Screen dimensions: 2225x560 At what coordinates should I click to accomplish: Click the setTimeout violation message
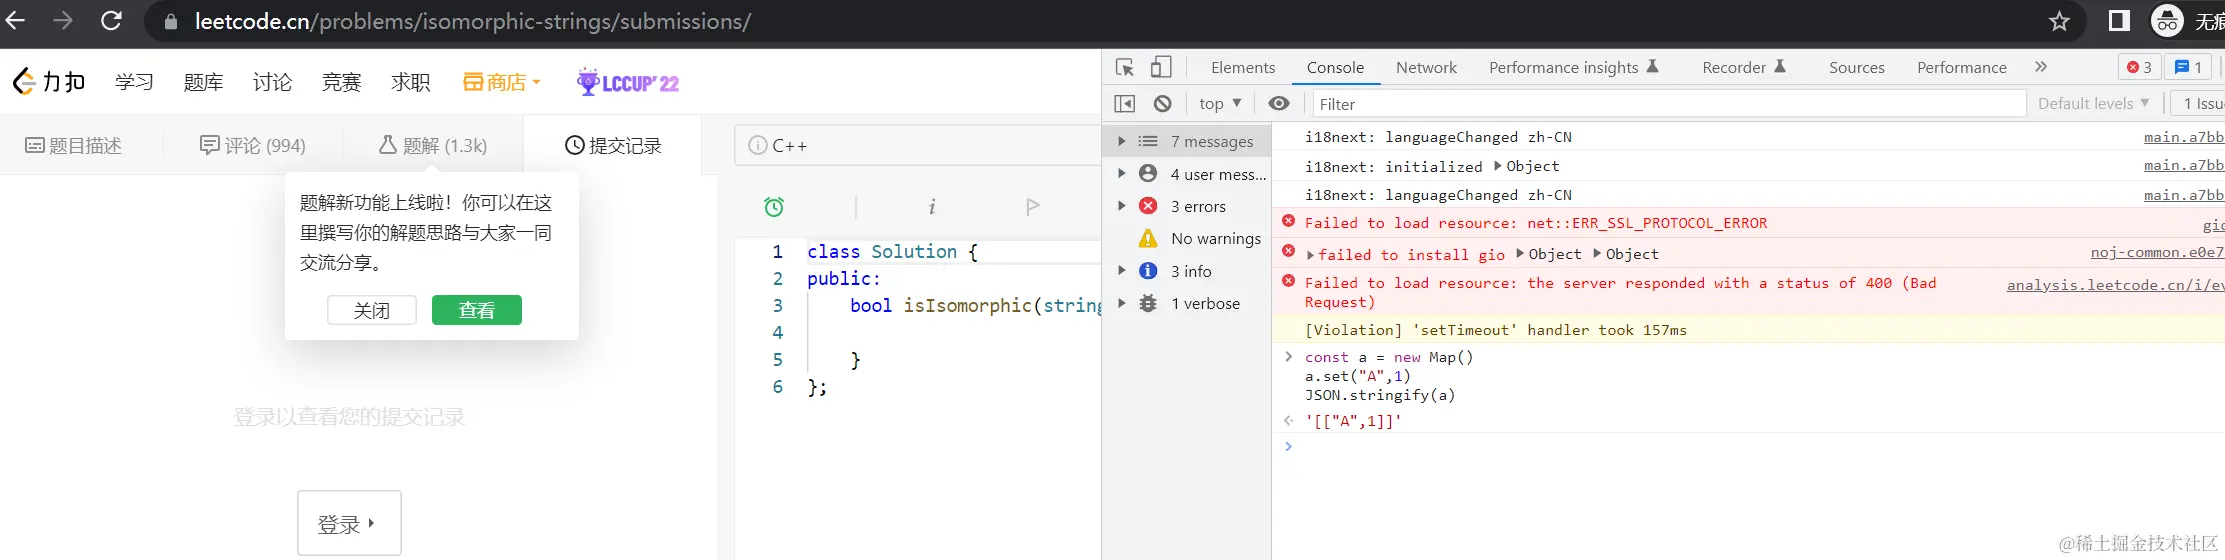[x=1495, y=330]
